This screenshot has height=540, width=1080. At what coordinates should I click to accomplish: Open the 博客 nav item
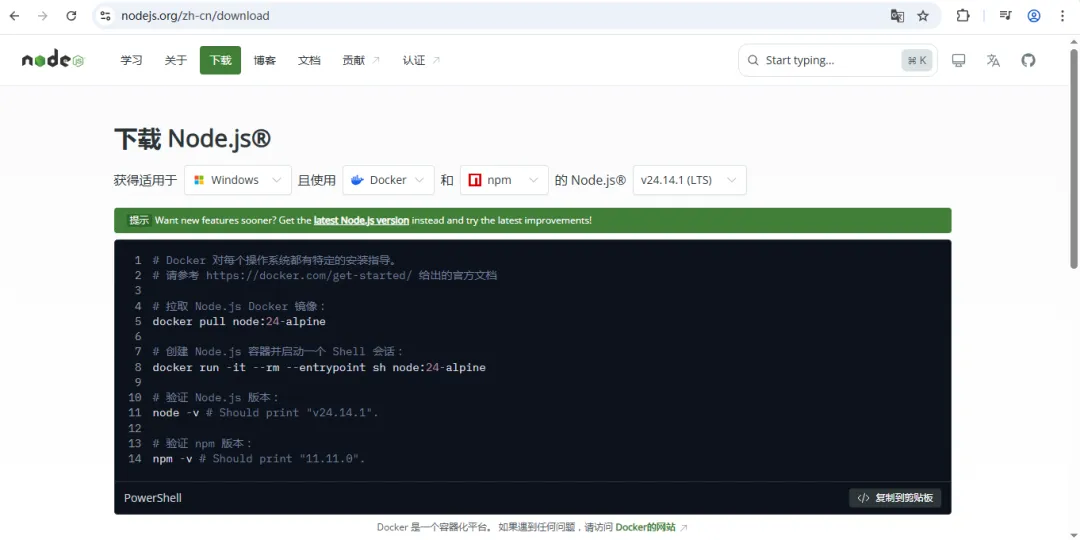click(x=264, y=61)
